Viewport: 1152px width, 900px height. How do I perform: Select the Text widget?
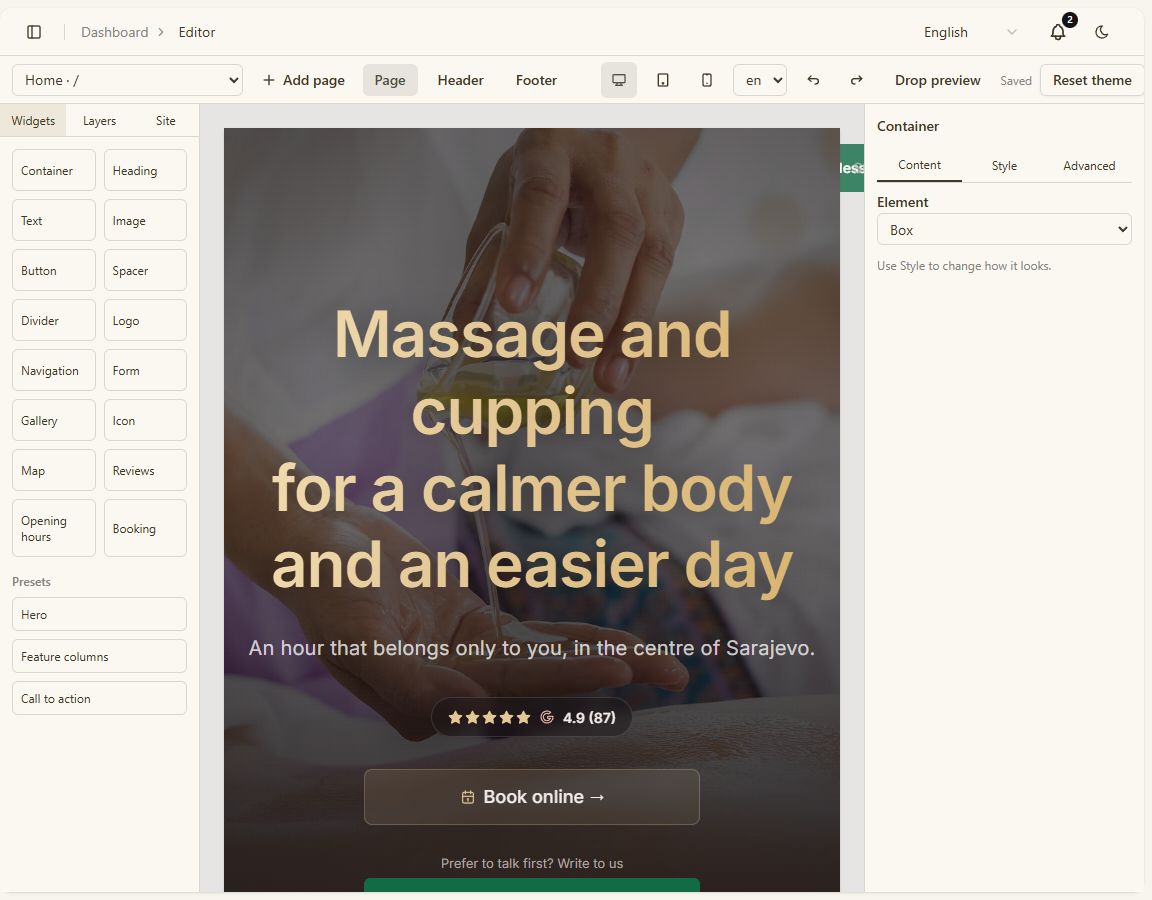point(54,220)
